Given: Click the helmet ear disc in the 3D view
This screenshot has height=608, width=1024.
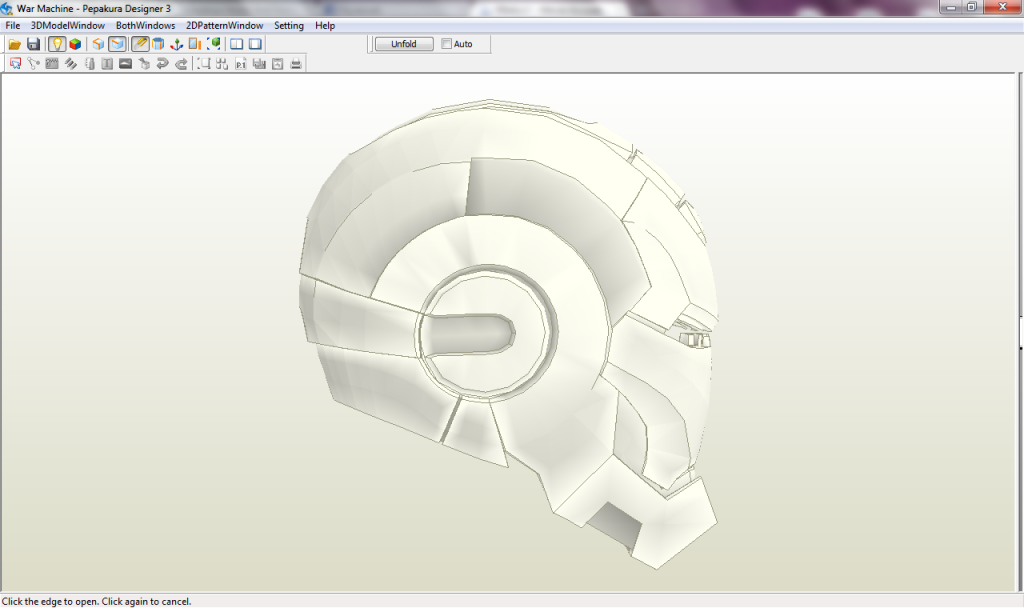Looking at the screenshot, I should pos(487,332).
